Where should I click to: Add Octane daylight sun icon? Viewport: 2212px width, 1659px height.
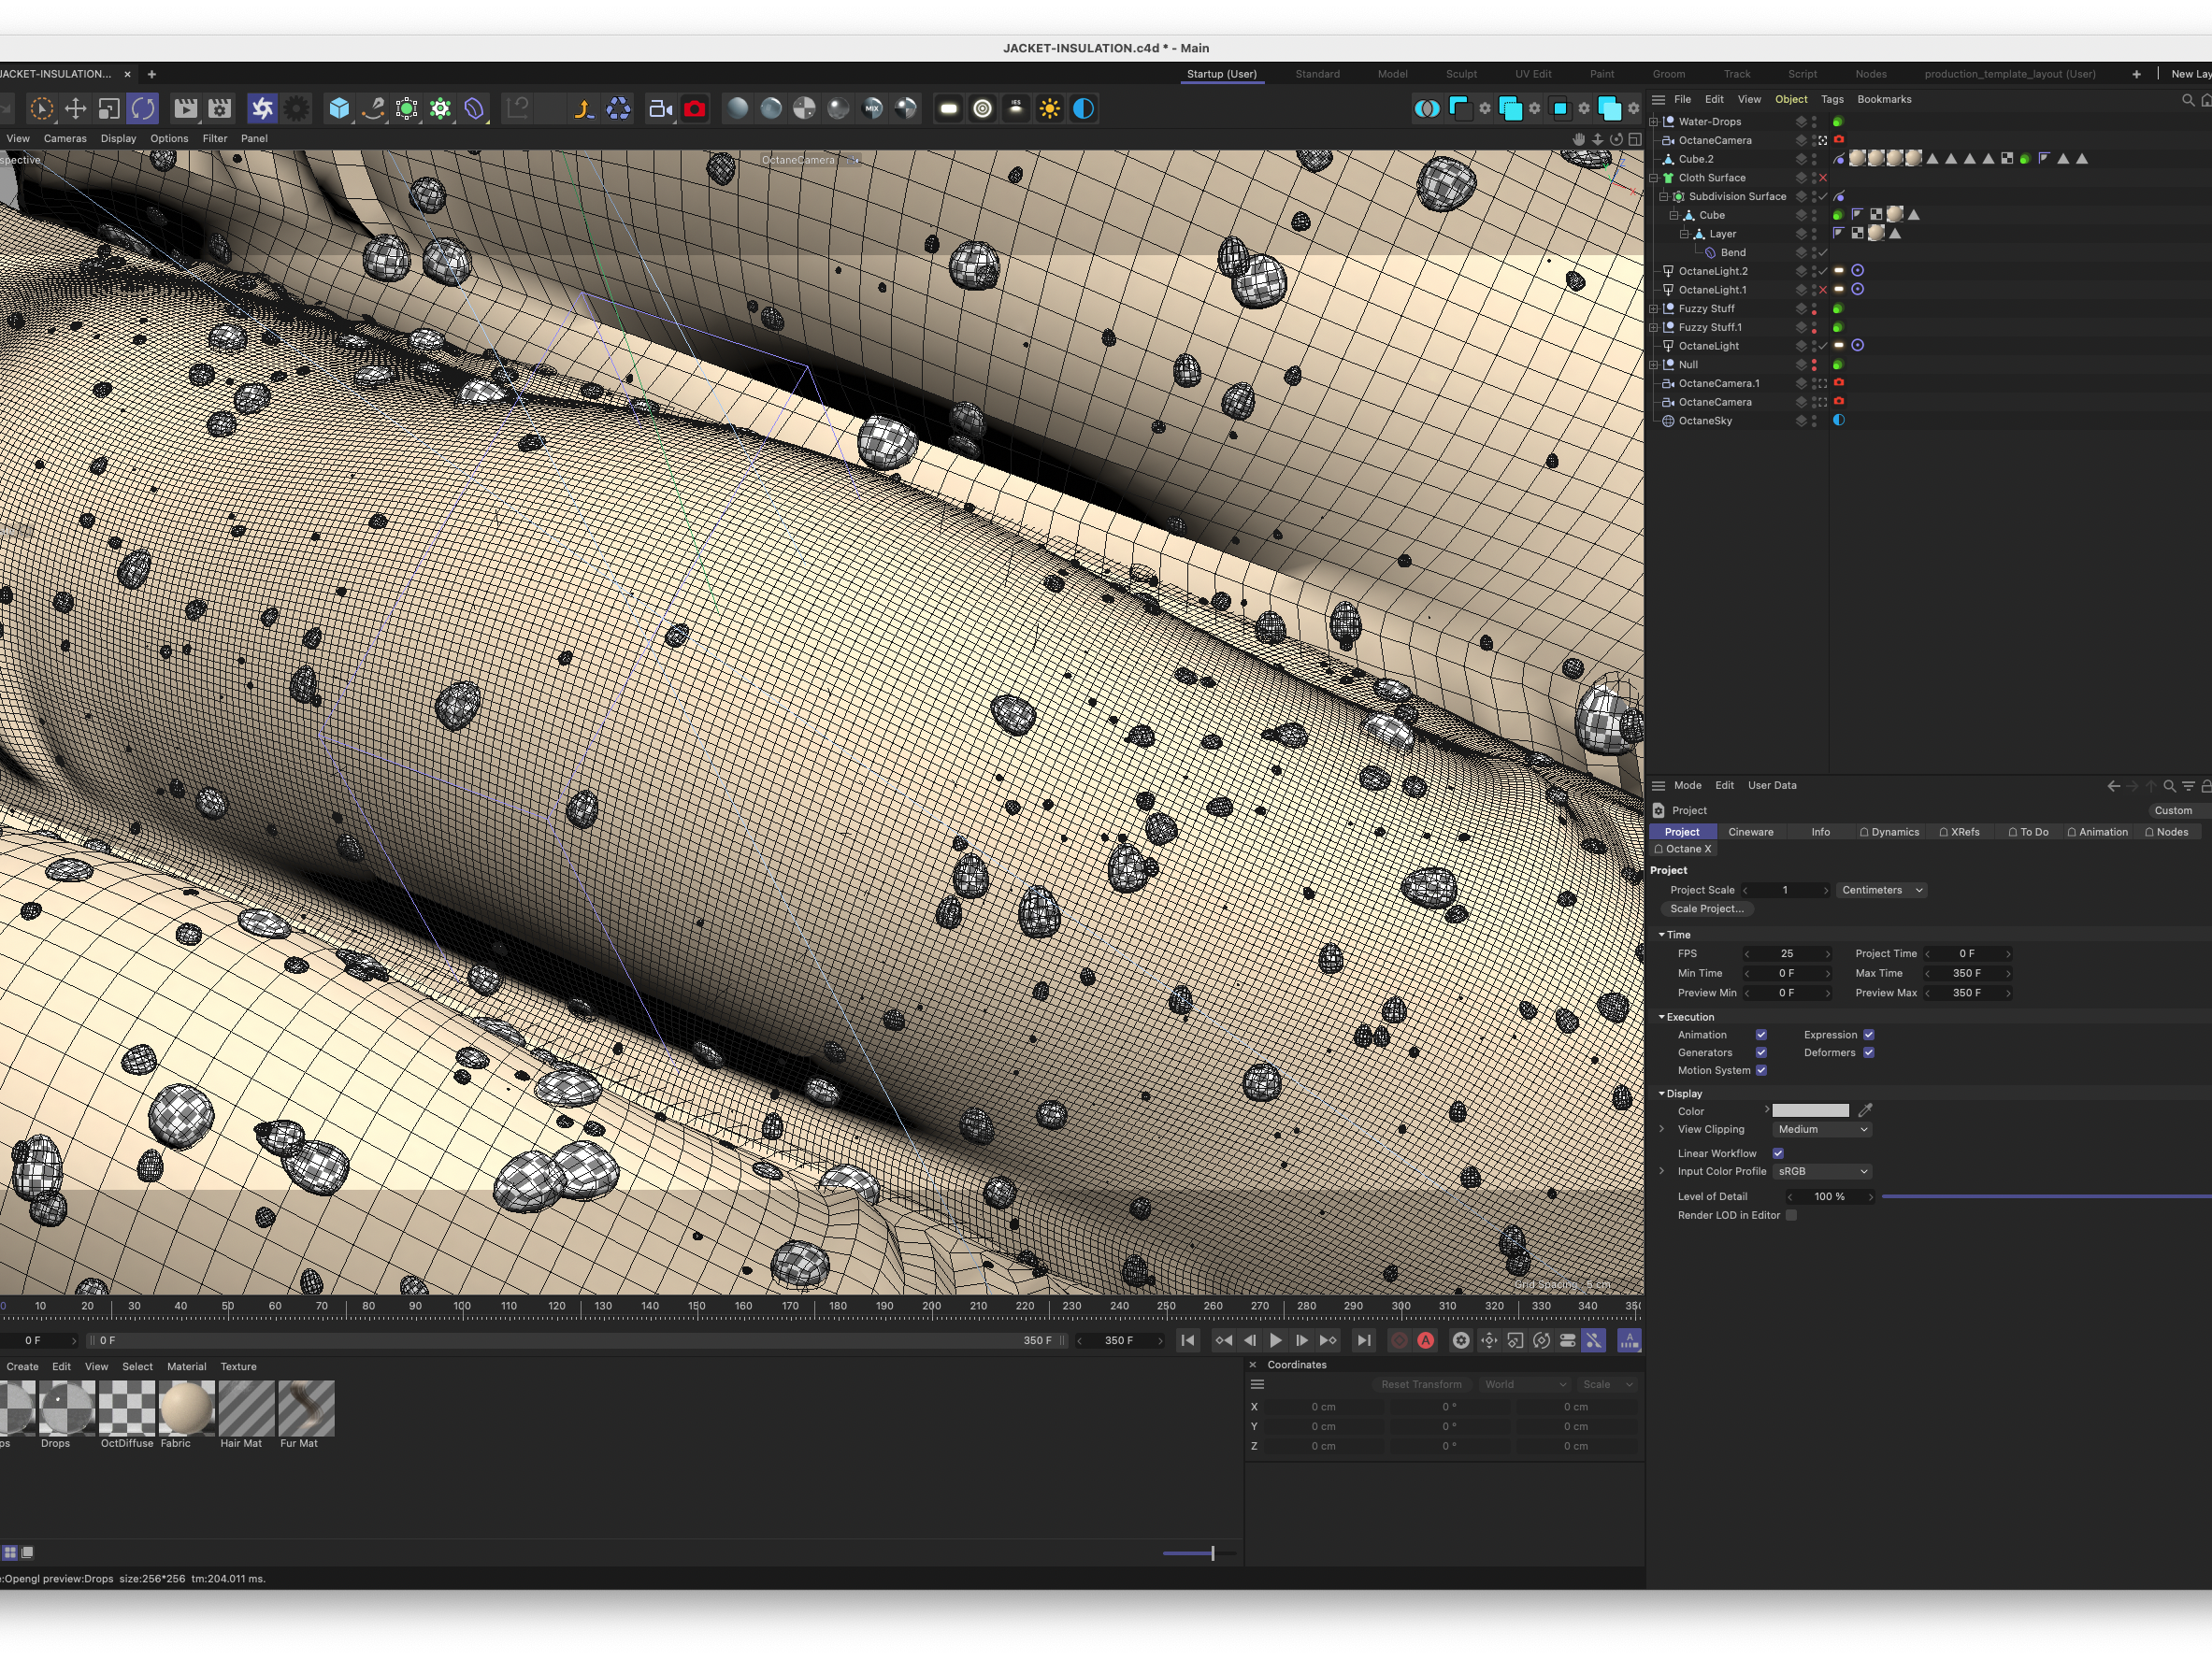(x=1050, y=109)
